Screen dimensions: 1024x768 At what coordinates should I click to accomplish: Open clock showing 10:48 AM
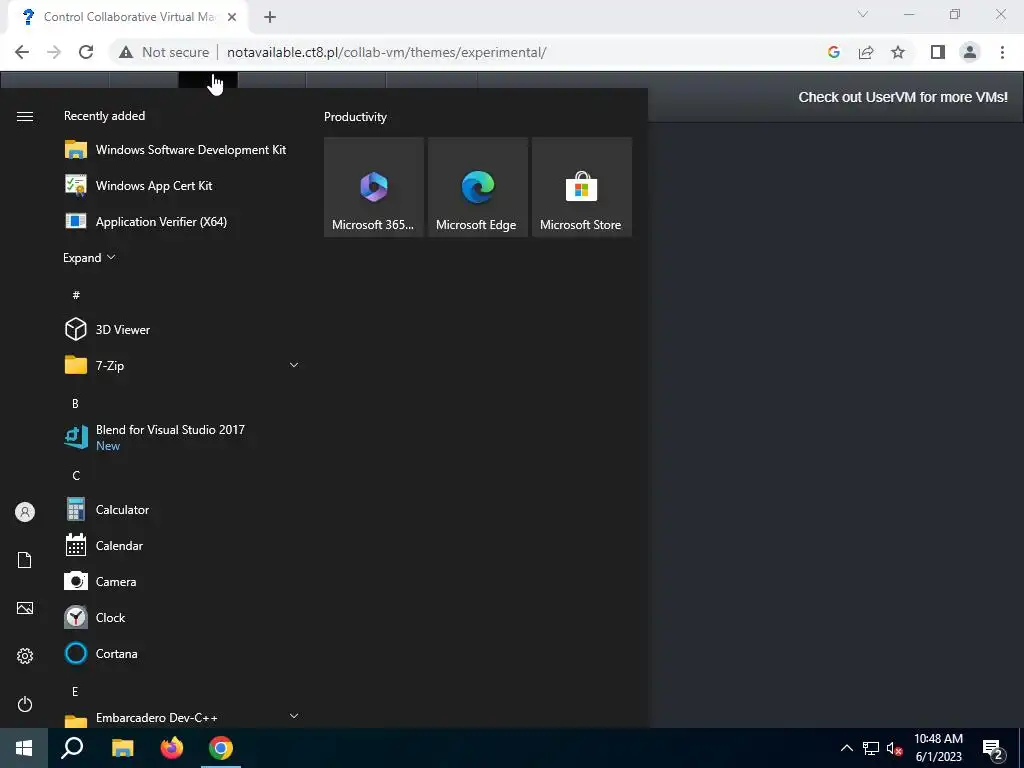[x=938, y=748]
